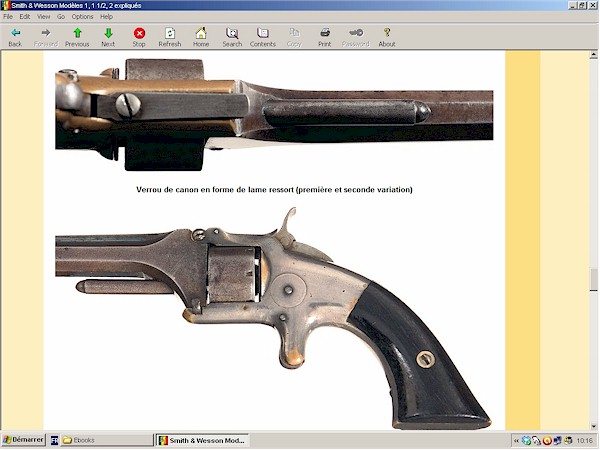Click the Next green down arrow
Image resolution: width=600 pixels, height=450 pixels.
point(108,38)
